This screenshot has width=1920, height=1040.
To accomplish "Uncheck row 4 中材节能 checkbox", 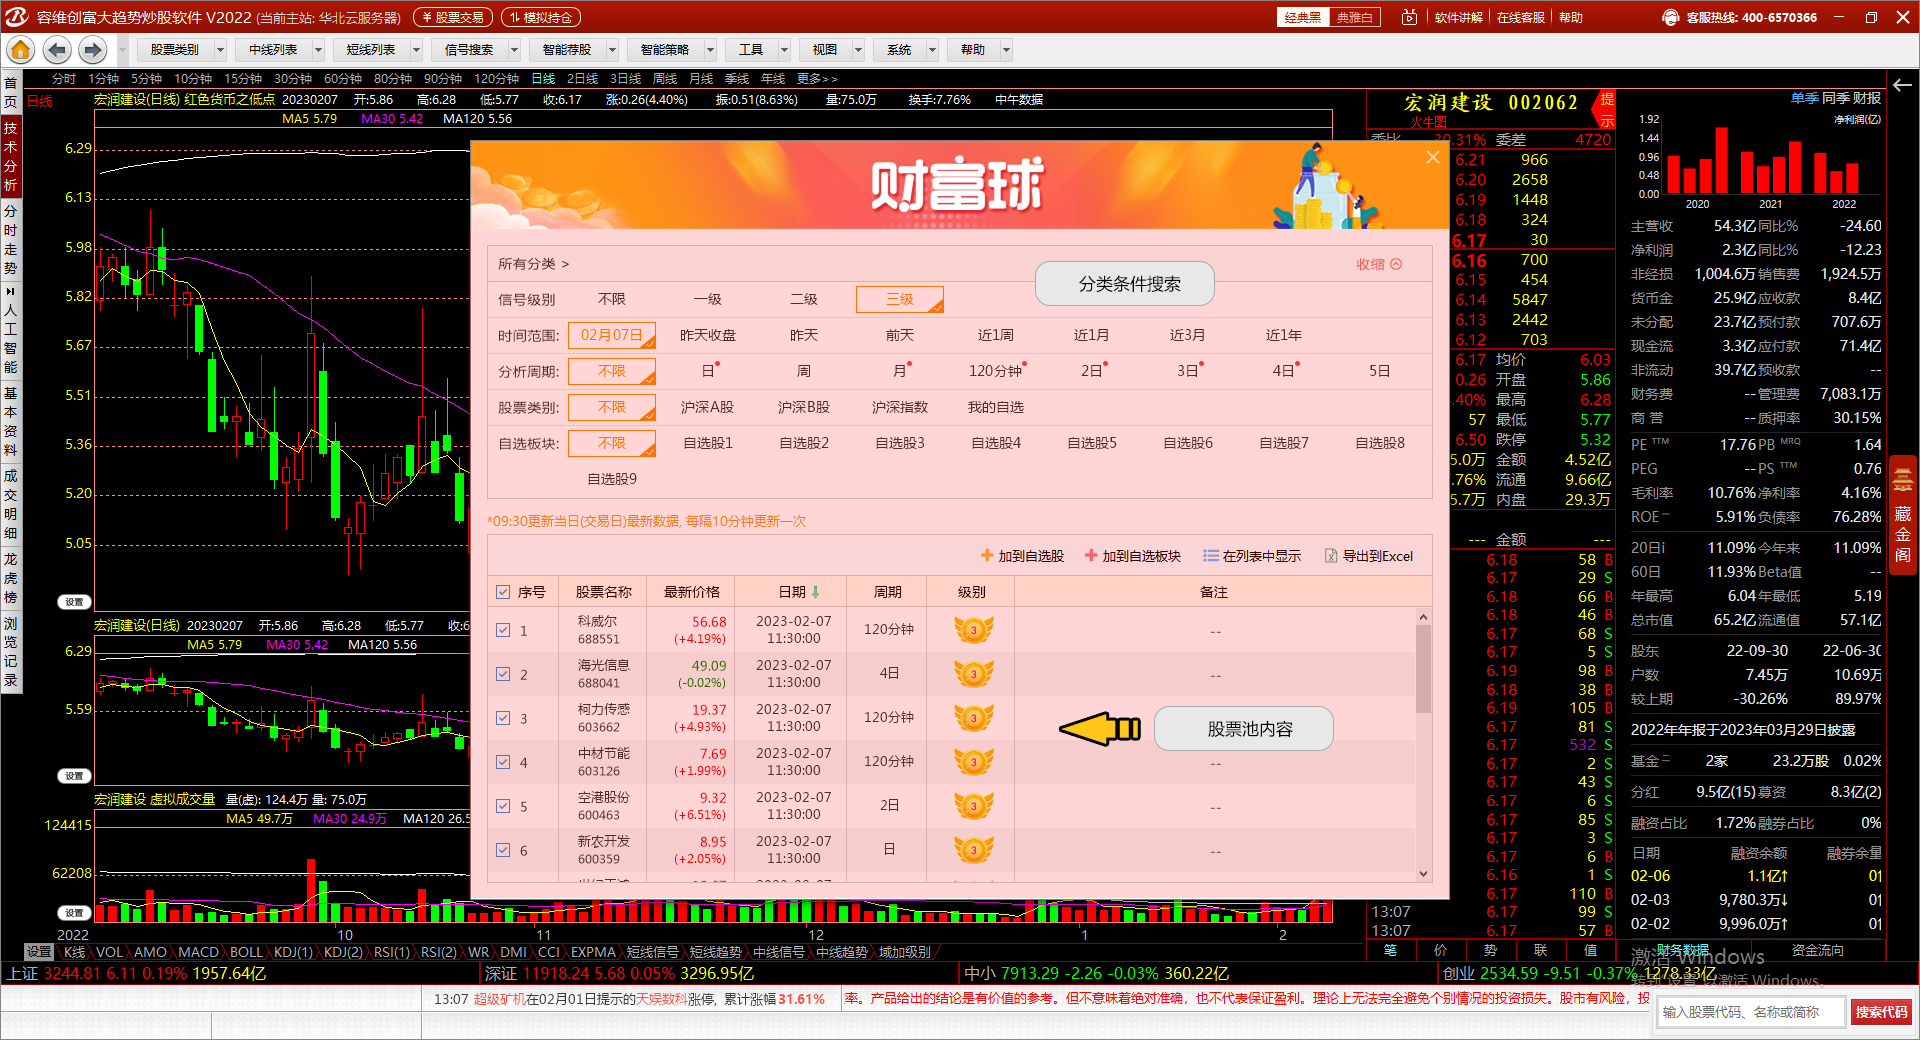I will 503,762.
